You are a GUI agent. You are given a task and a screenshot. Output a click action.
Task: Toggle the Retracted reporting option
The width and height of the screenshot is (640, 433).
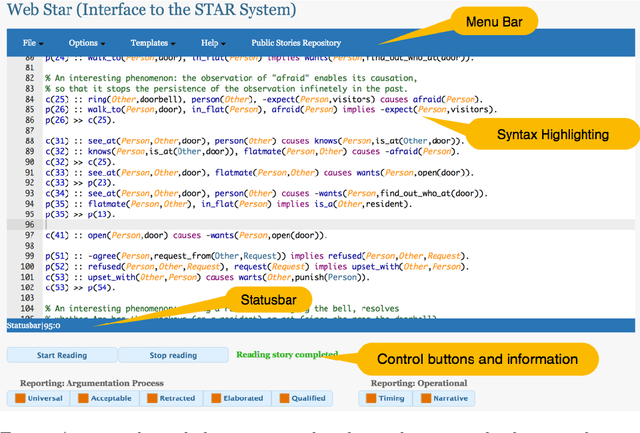[x=170, y=398]
